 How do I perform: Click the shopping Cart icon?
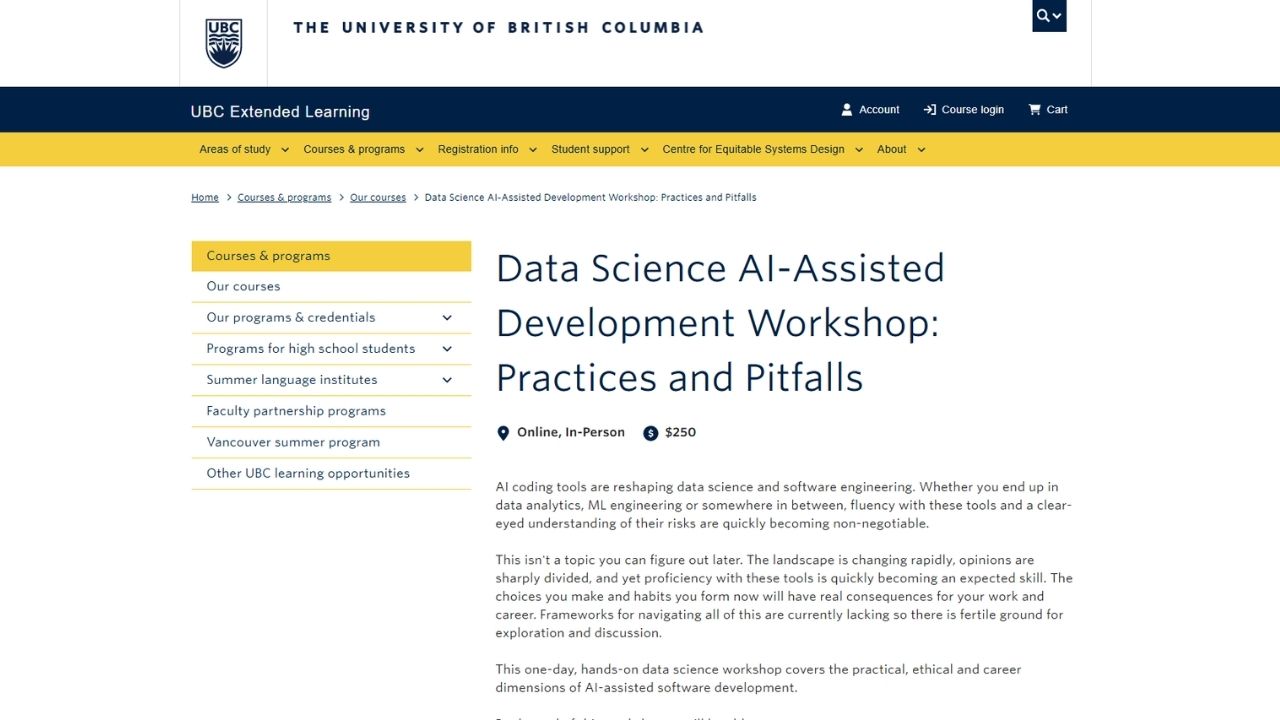click(x=1035, y=110)
